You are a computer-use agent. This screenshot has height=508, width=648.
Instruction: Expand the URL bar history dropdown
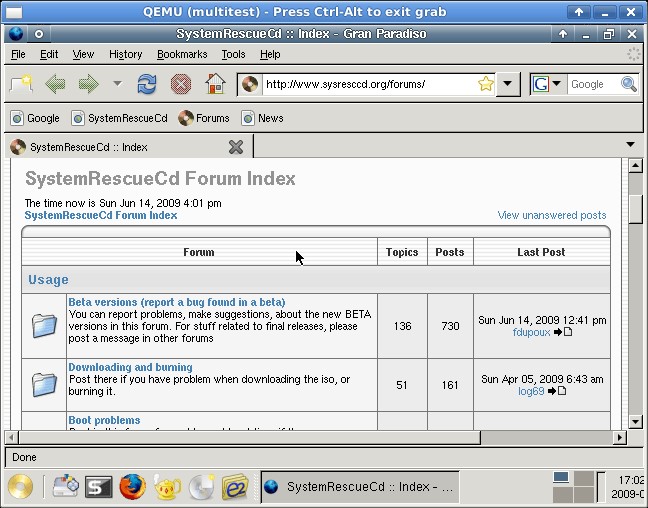508,84
